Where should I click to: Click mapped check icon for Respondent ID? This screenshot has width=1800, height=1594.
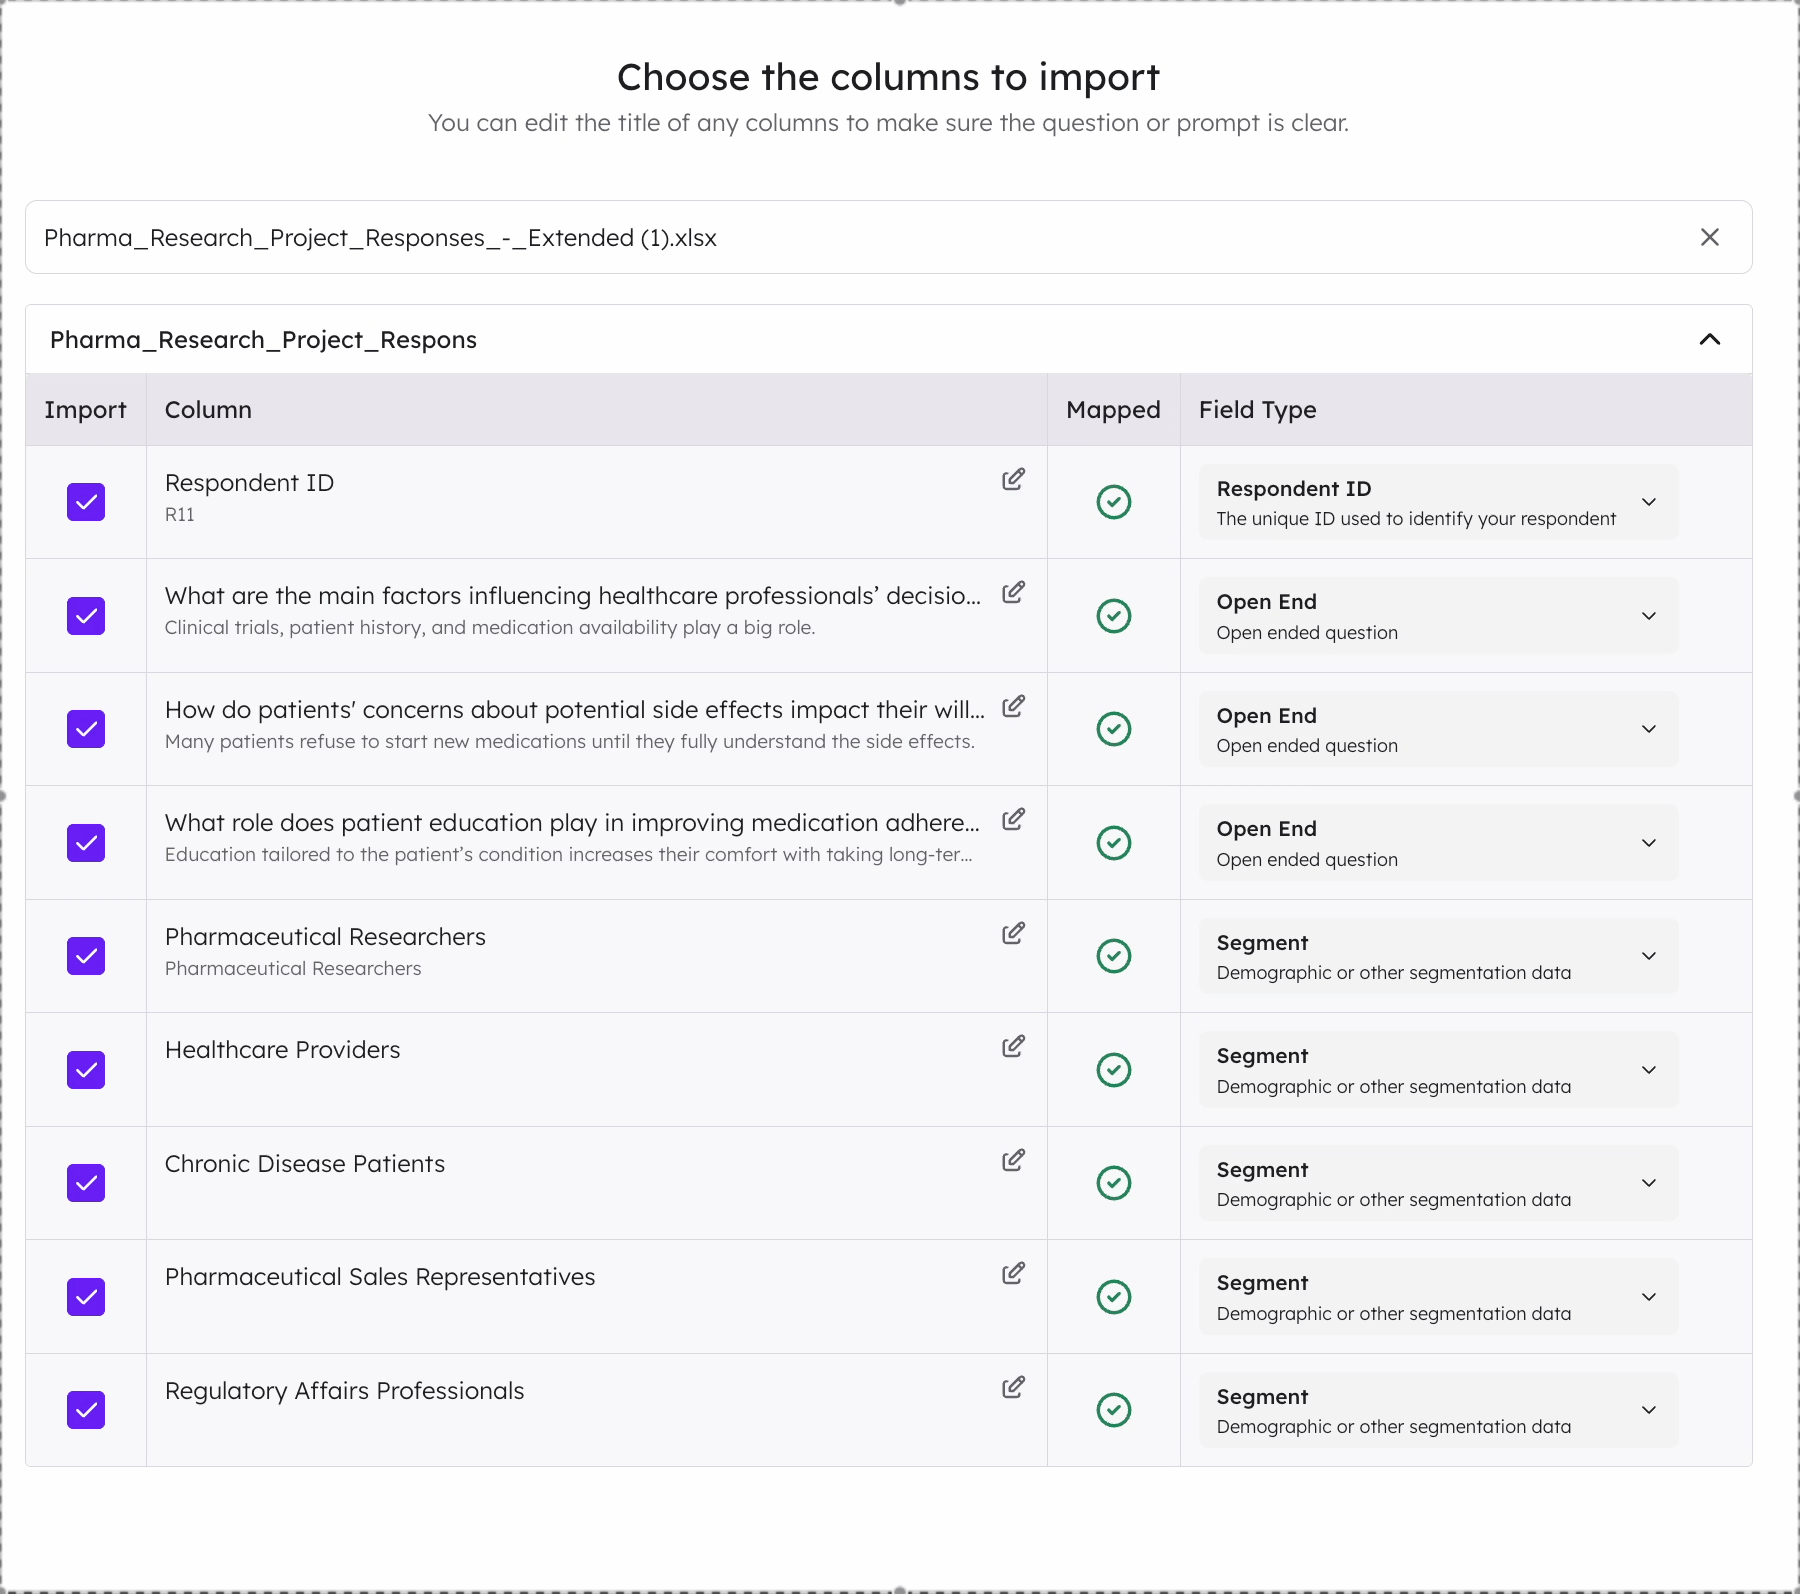1113,502
